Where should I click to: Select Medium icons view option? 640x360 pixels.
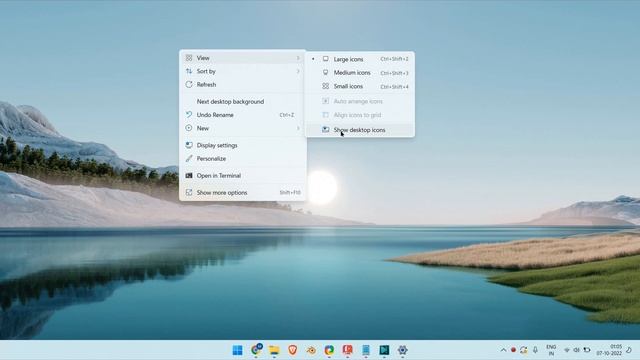(x=360, y=73)
